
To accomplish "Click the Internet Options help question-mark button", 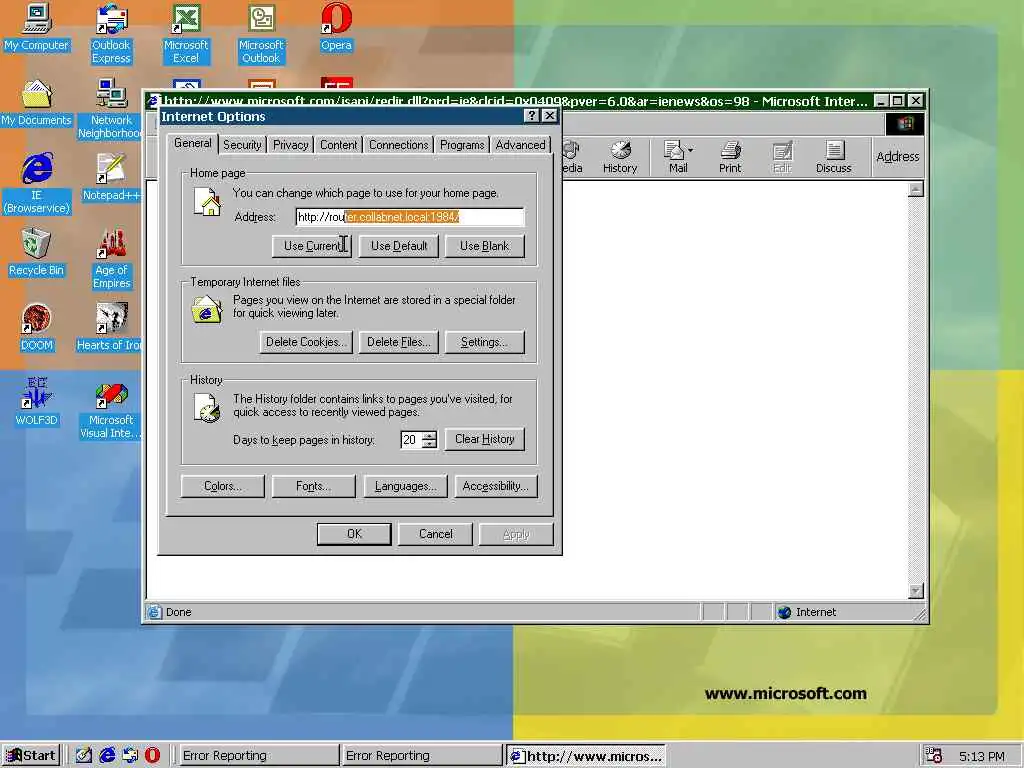I will pos(532,116).
